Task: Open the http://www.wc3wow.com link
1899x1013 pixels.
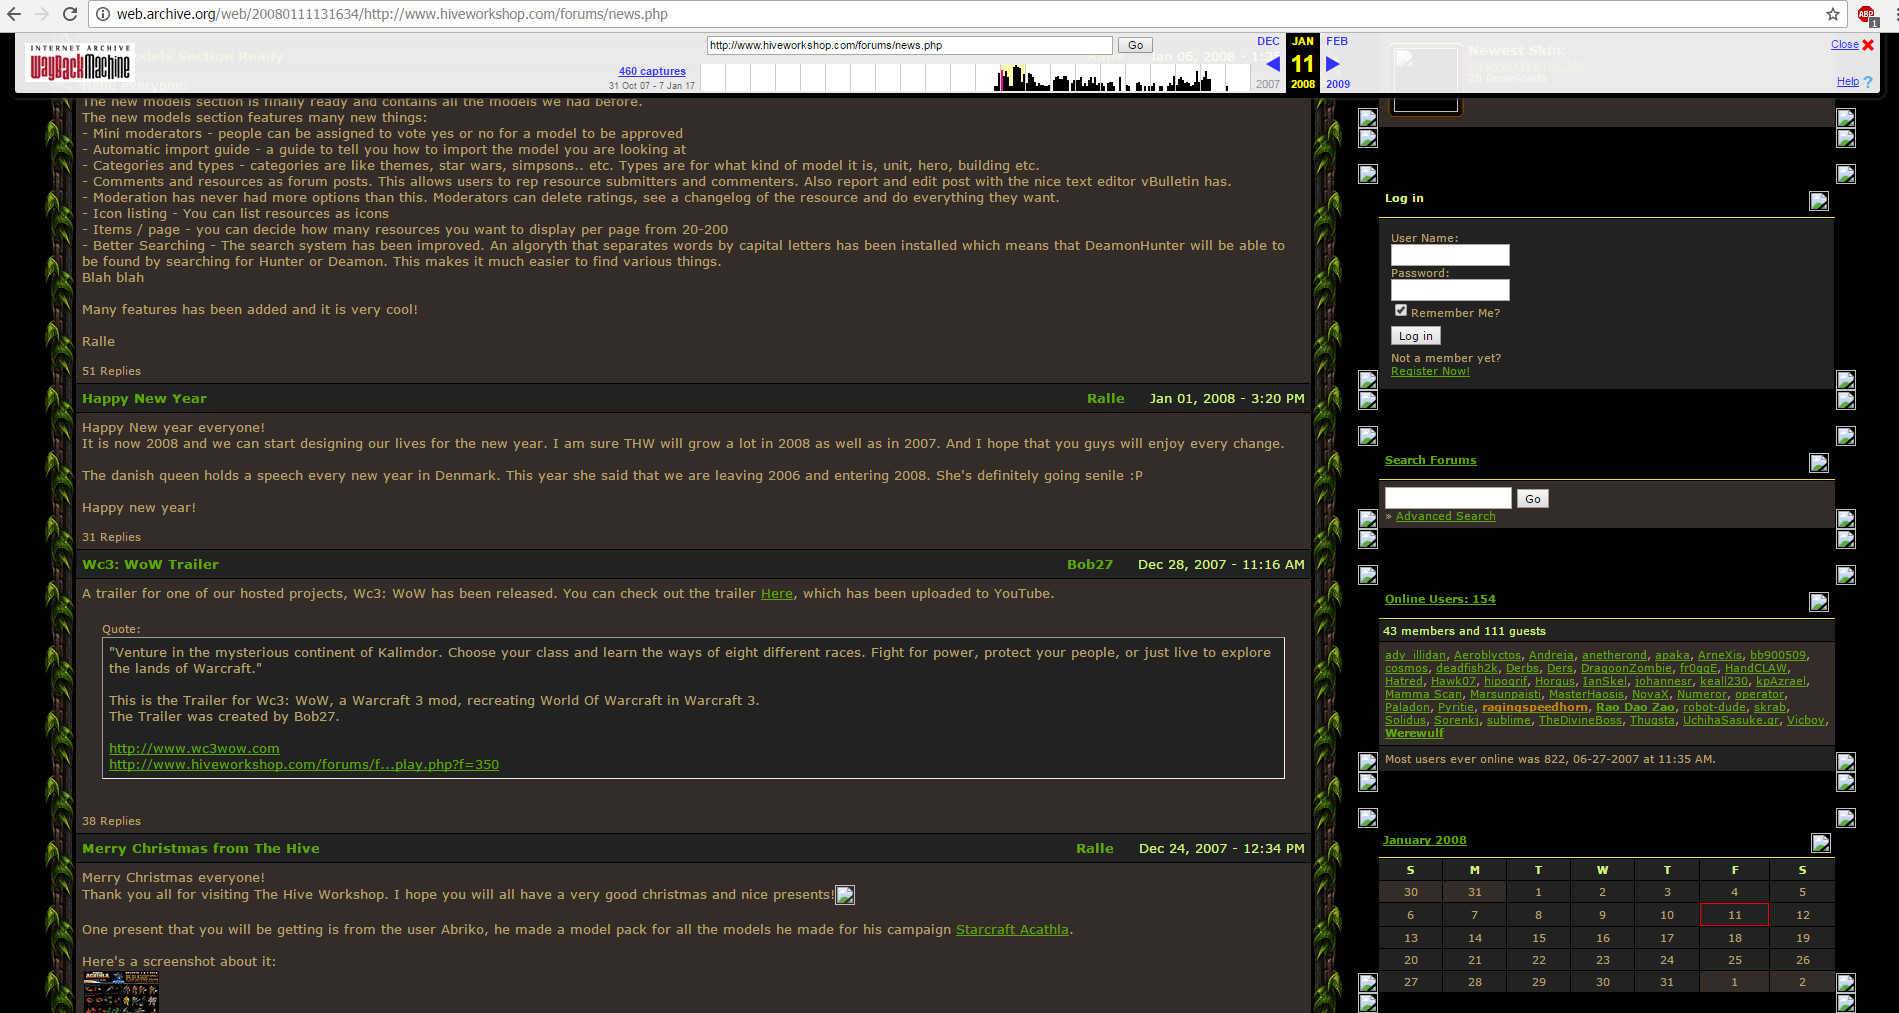Action: click(194, 748)
